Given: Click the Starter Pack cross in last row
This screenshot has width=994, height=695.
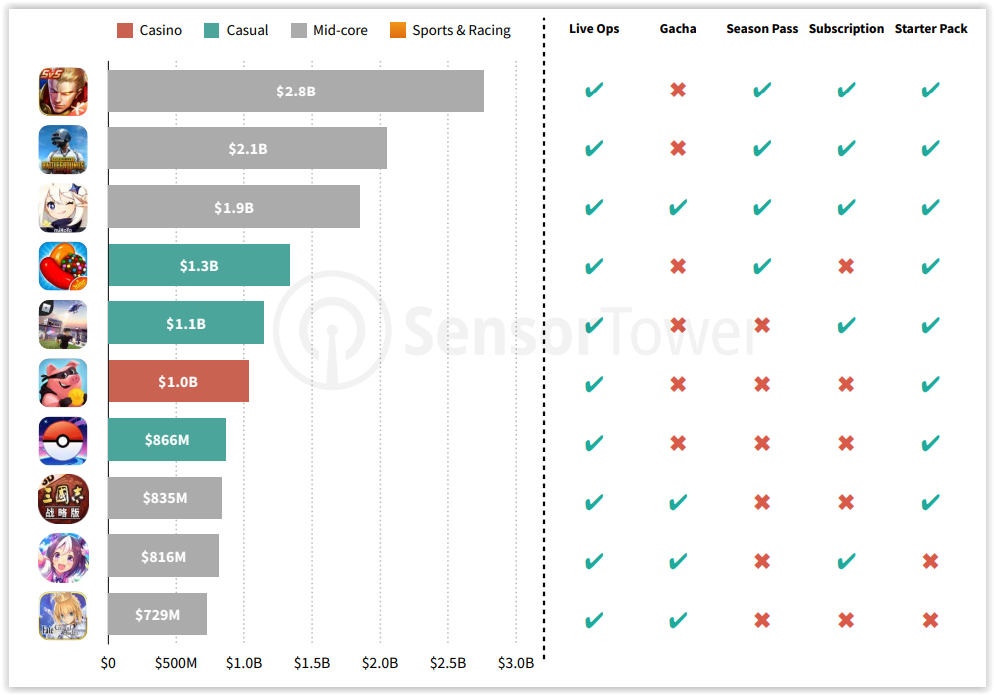Looking at the screenshot, I should pyautogui.click(x=930, y=620).
